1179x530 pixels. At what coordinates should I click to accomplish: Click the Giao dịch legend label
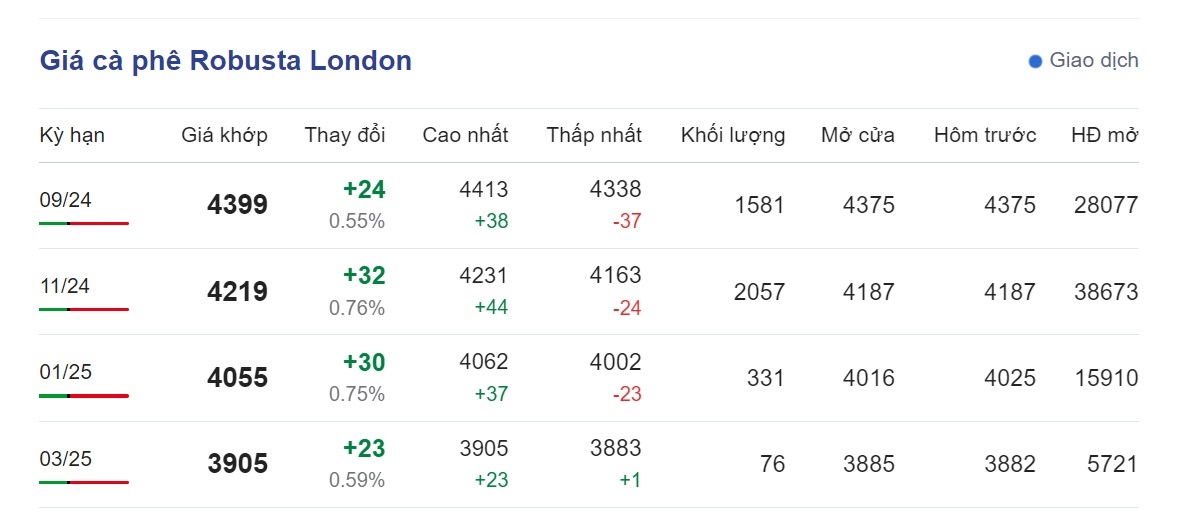1094,61
